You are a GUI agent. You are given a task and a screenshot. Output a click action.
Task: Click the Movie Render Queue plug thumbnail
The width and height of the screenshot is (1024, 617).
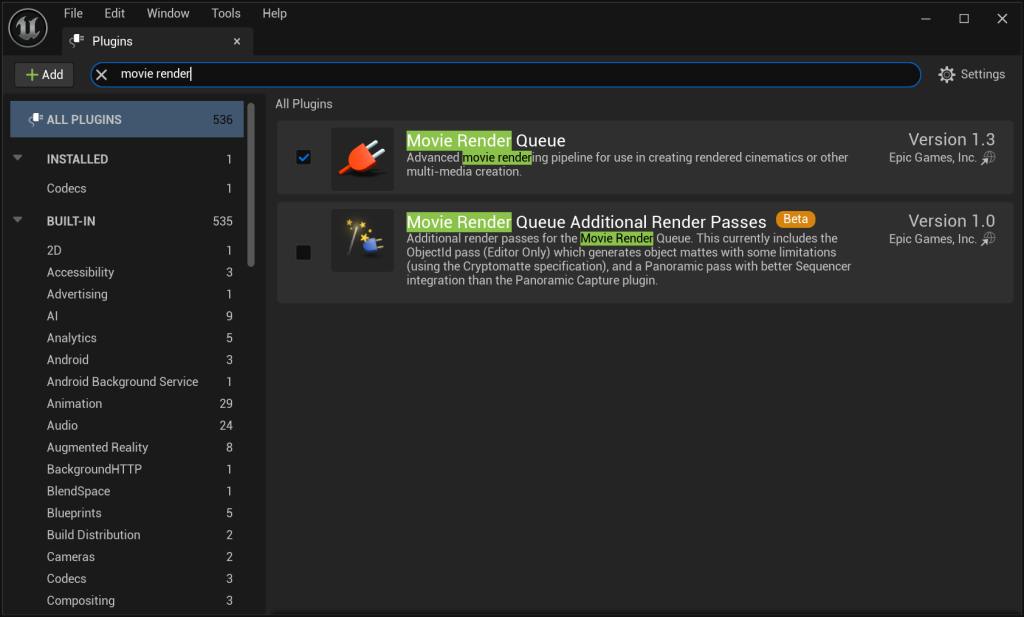[362, 159]
